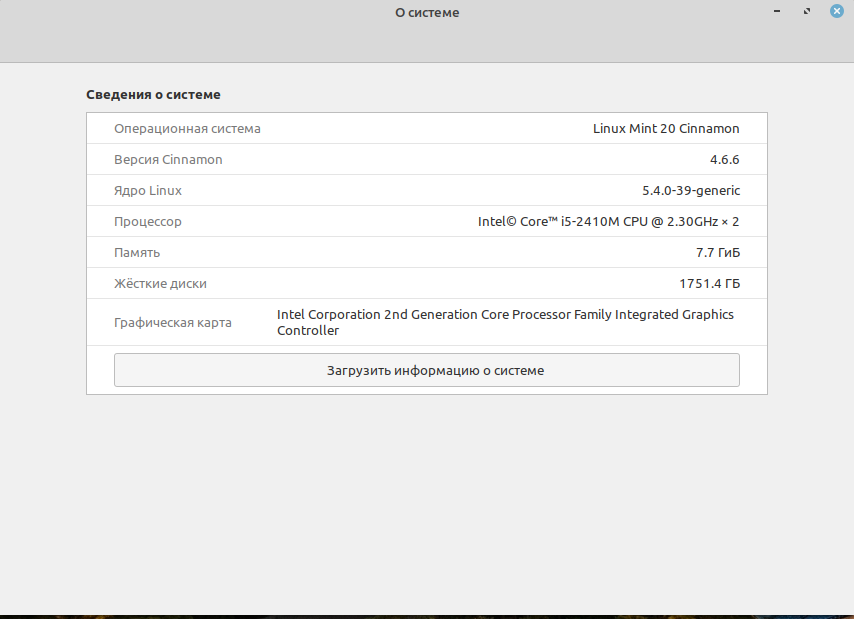Click the Процессор label
The image size is (854, 619).
(148, 222)
